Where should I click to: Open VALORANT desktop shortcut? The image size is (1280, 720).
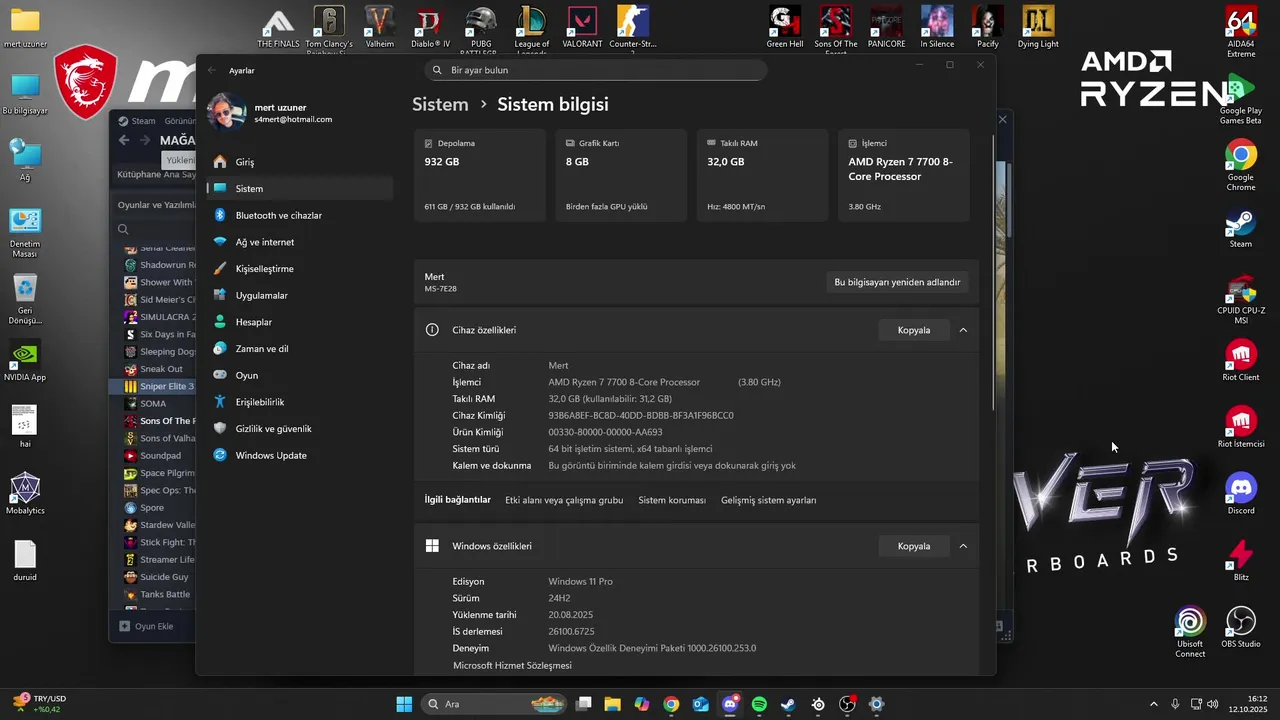pyautogui.click(x=582, y=27)
